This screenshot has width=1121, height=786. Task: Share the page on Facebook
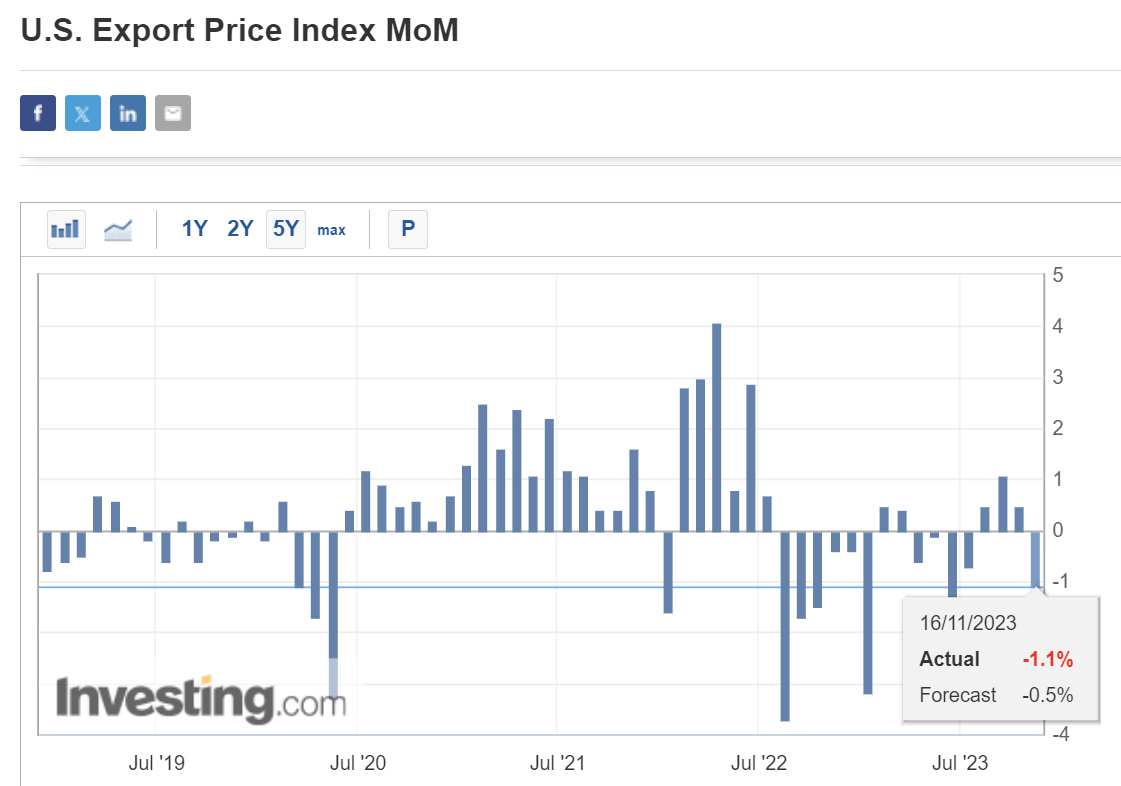click(38, 113)
